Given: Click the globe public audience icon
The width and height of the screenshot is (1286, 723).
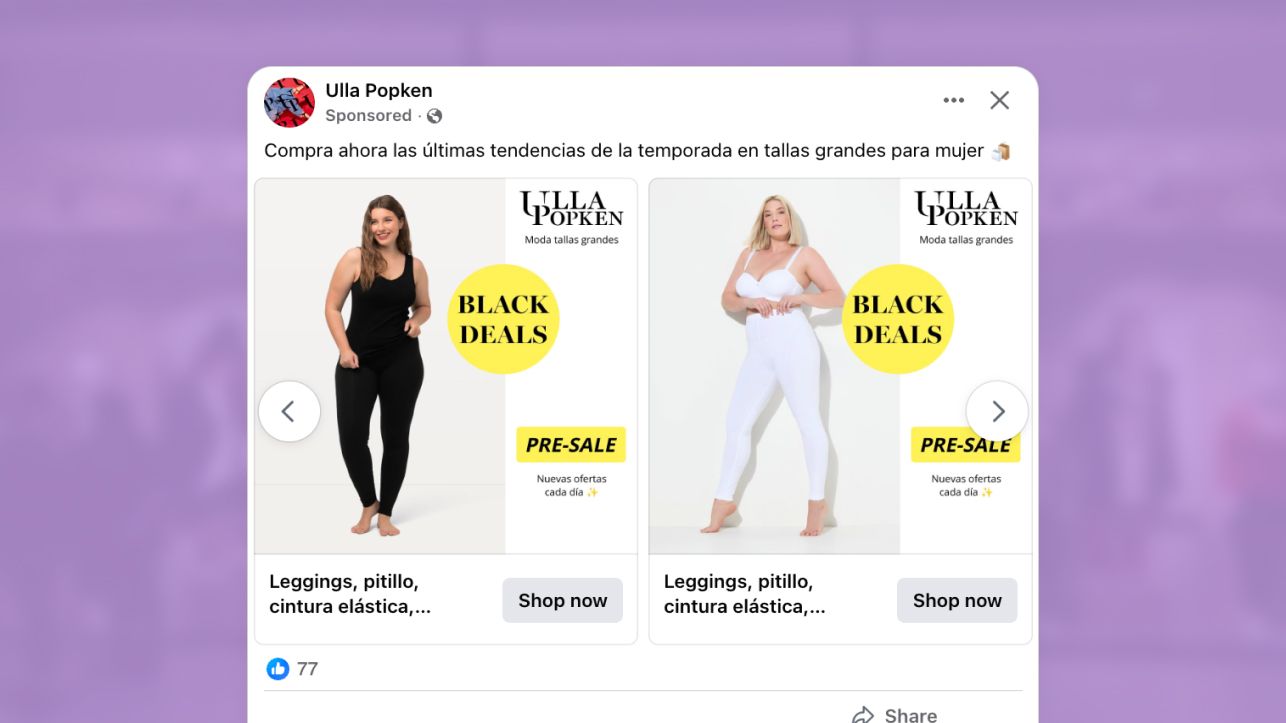Looking at the screenshot, I should tap(434, 116).
